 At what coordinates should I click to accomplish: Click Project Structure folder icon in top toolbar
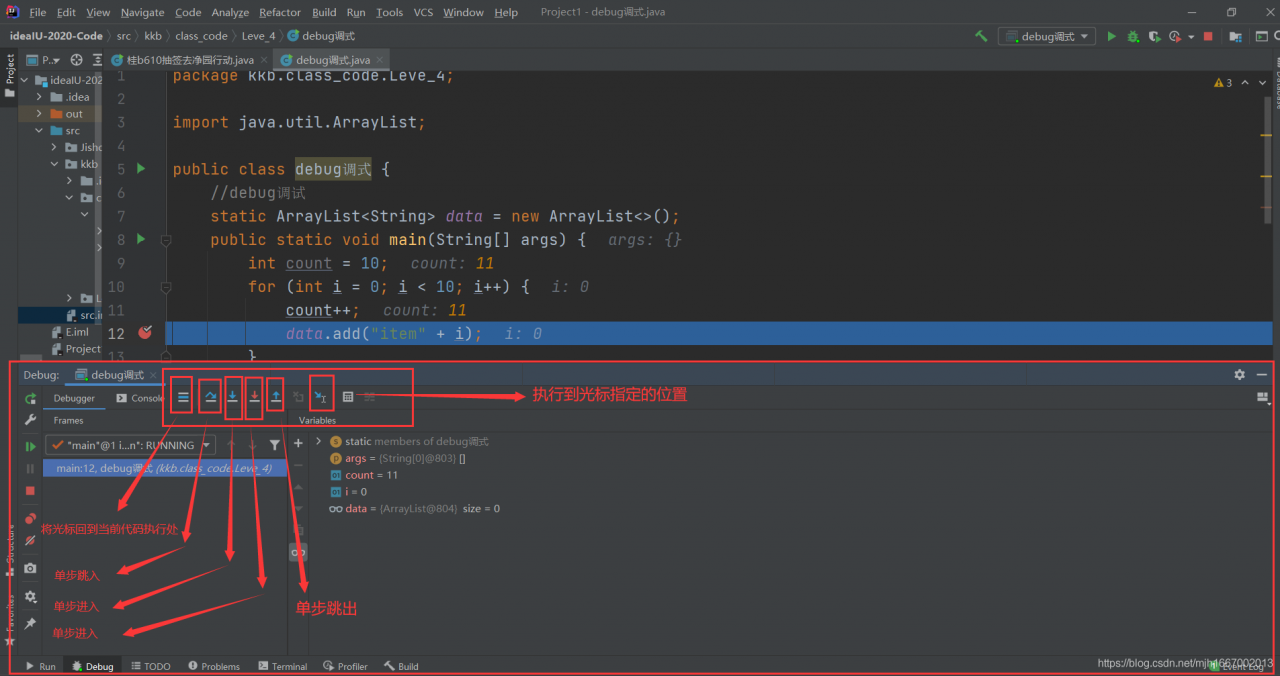pyautogui.click(x=1236, y=36)
